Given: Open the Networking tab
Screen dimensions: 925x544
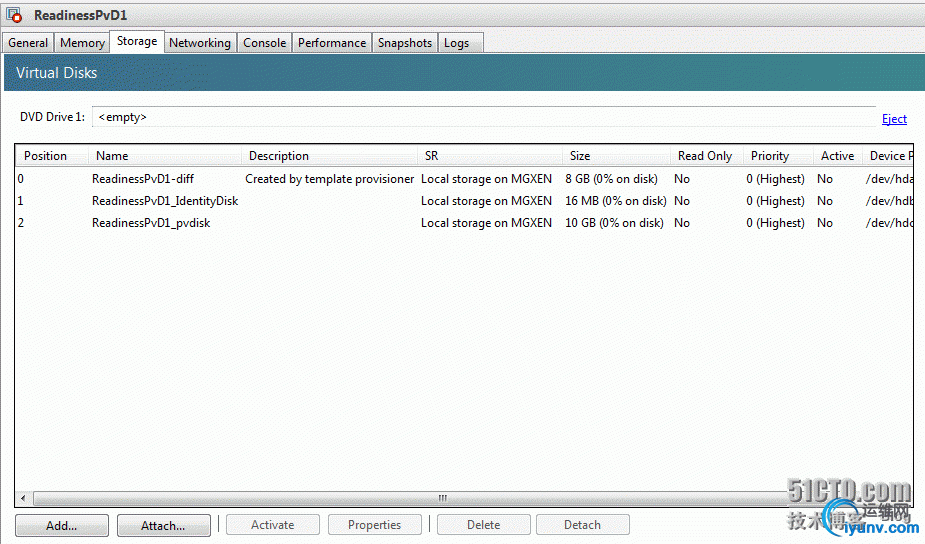Looking at the screenshot, I should pyautogui.click(x=200, y=42).
